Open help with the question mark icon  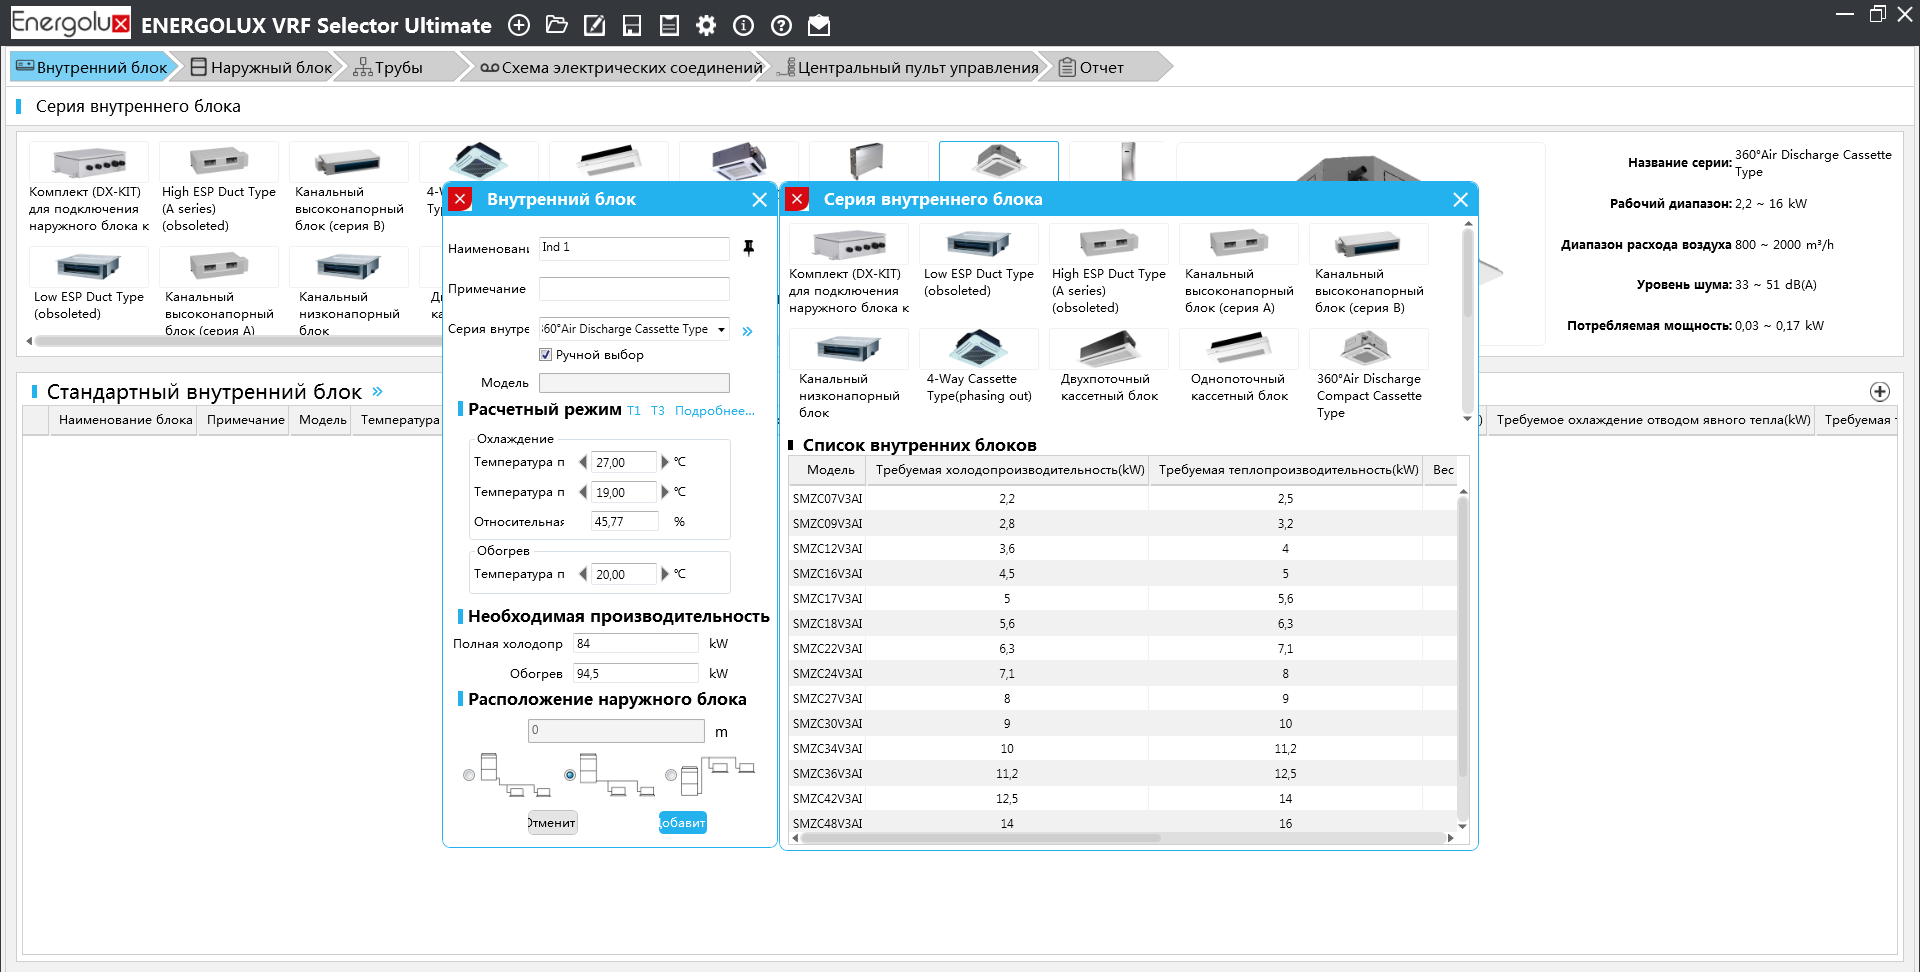point(781,26)
